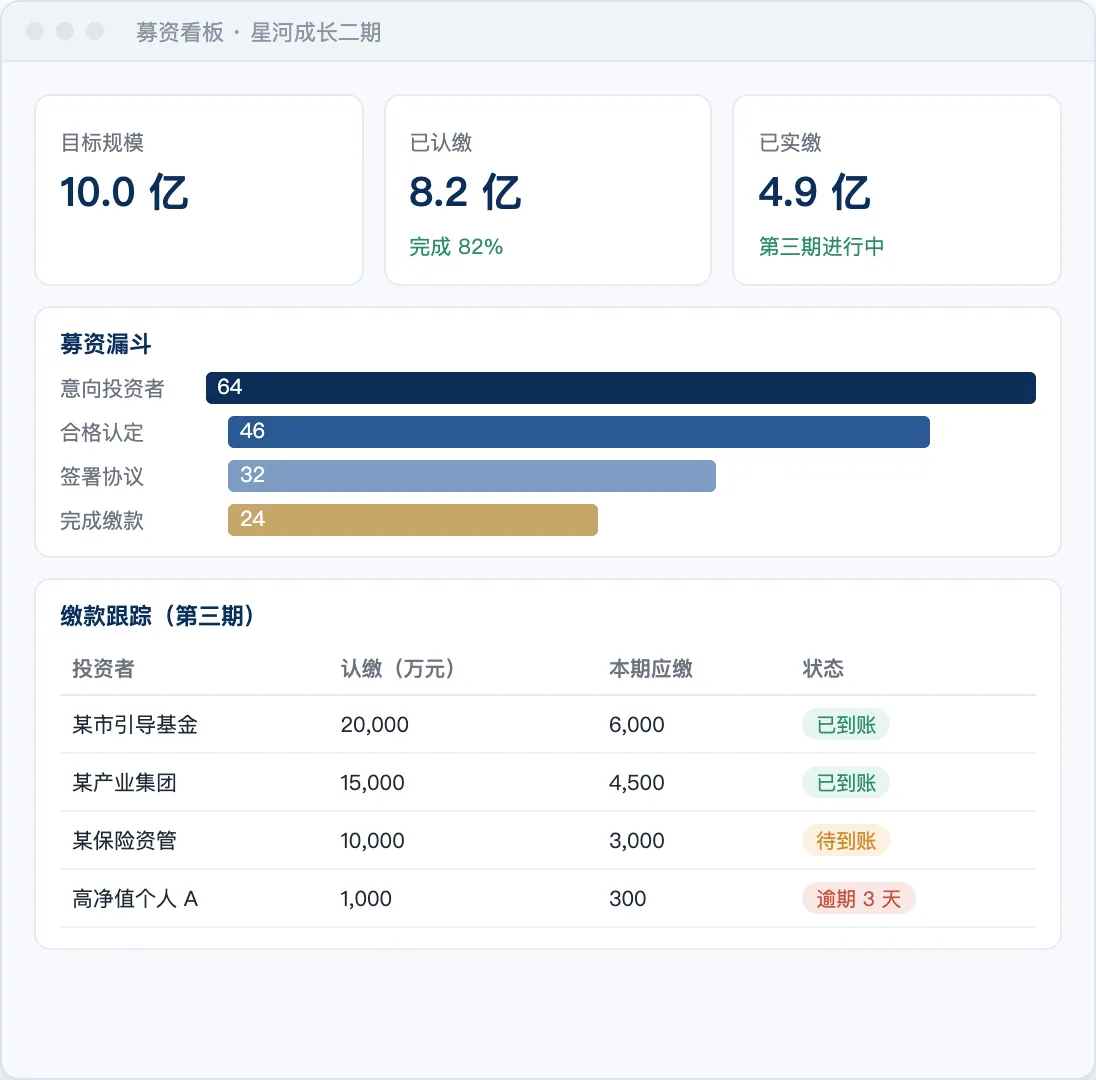Click the 待到账 badge for 某保险资管
Image resolution: width=1096 pixels, height=1080 pixels.
(x=846, y=841)
